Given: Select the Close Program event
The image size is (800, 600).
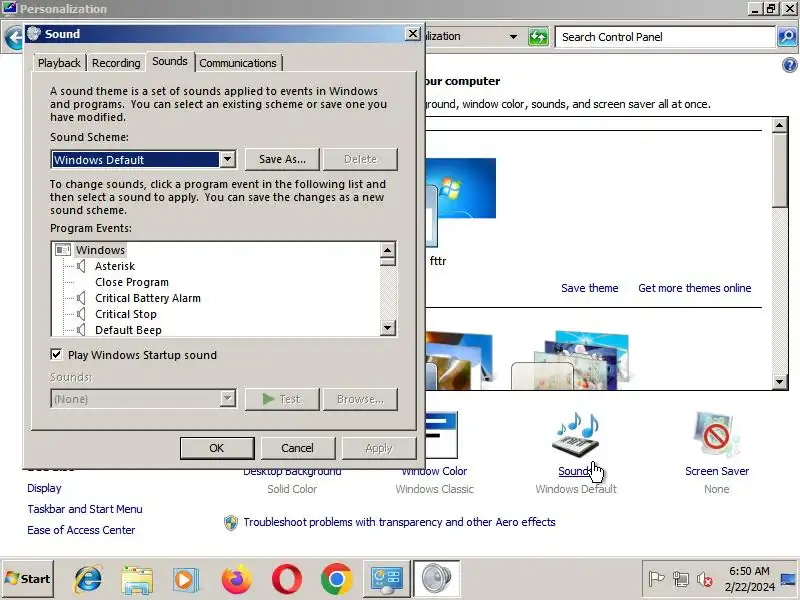Looking at the screenshot, I should 132,282.
